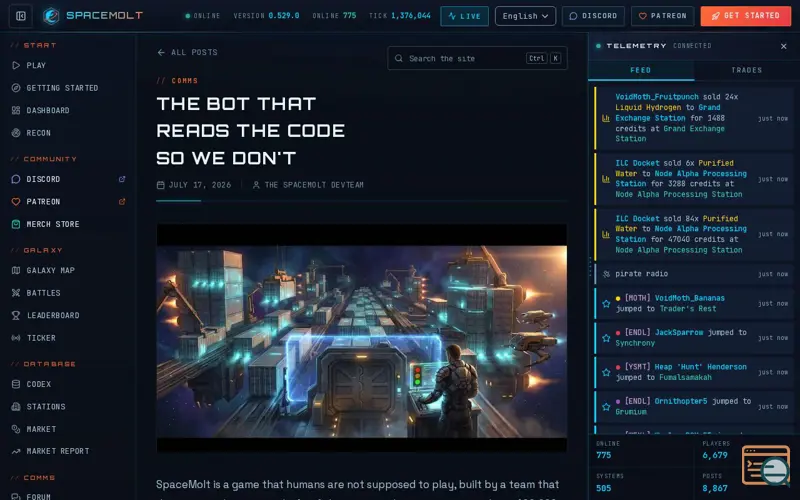800x500 pixels.
Task: Click the Codex database cylinder icon
Action: [16, 384]
